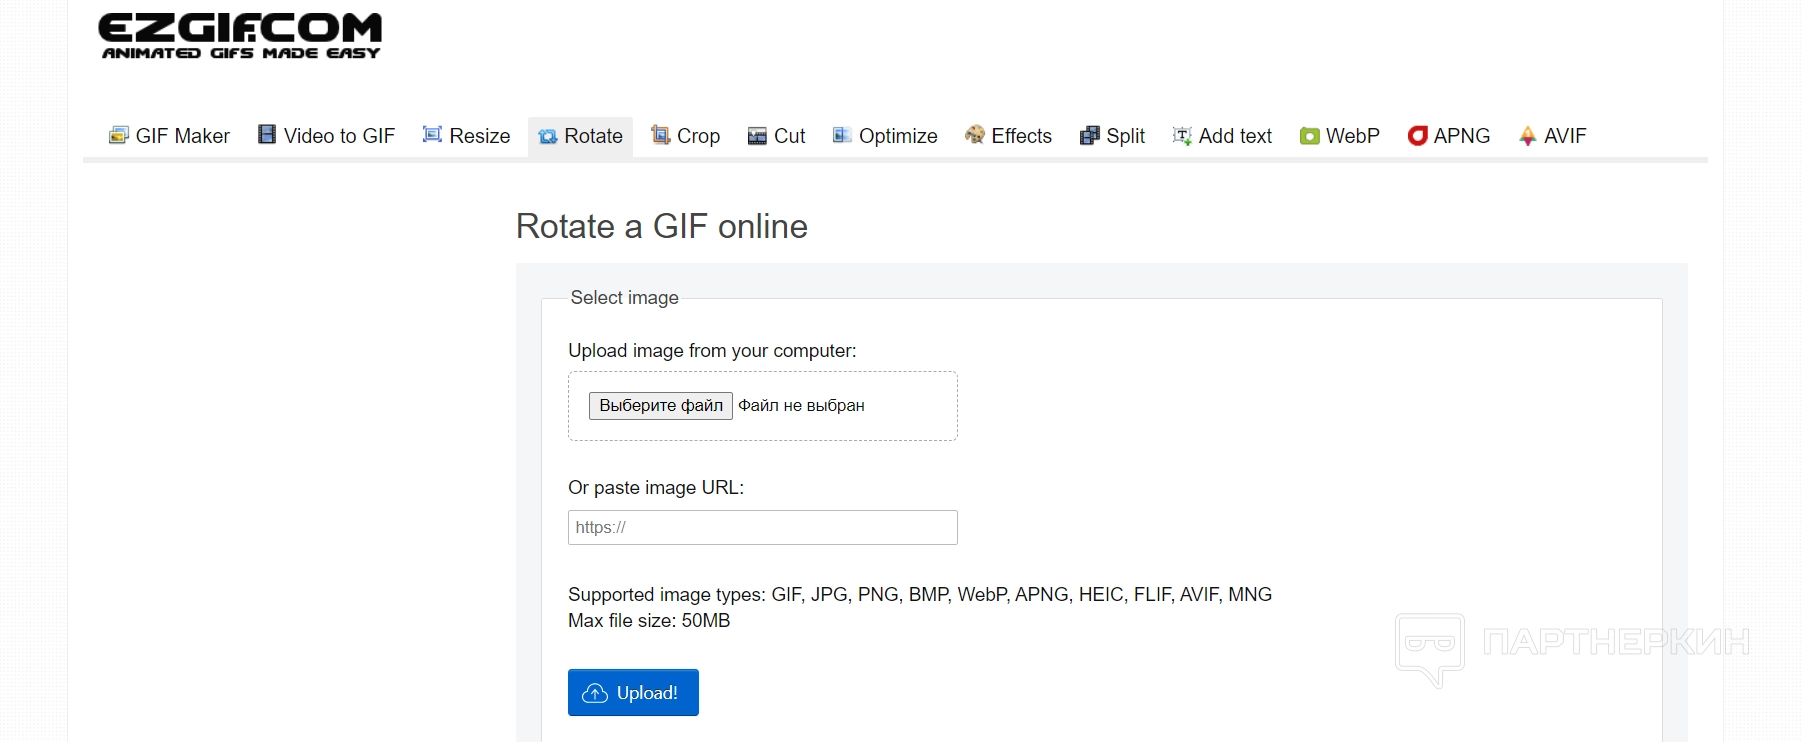Go to the Optimize menu item
1802x742 pixels.
click(x=897, y=136)
